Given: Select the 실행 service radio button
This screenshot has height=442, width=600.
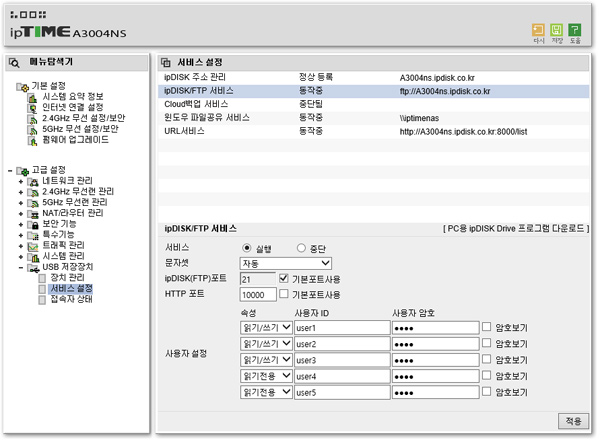Looking at the screenshot, I should (x=247, y=248).
